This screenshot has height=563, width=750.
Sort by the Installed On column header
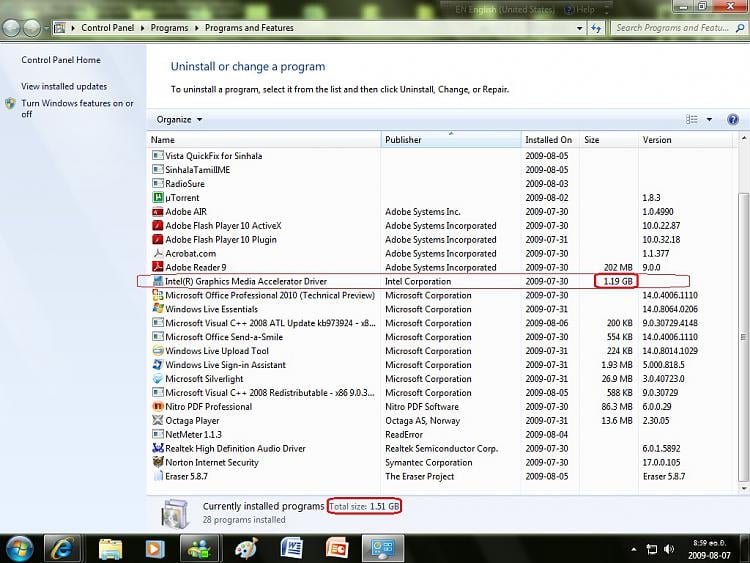tap(550, 140)
